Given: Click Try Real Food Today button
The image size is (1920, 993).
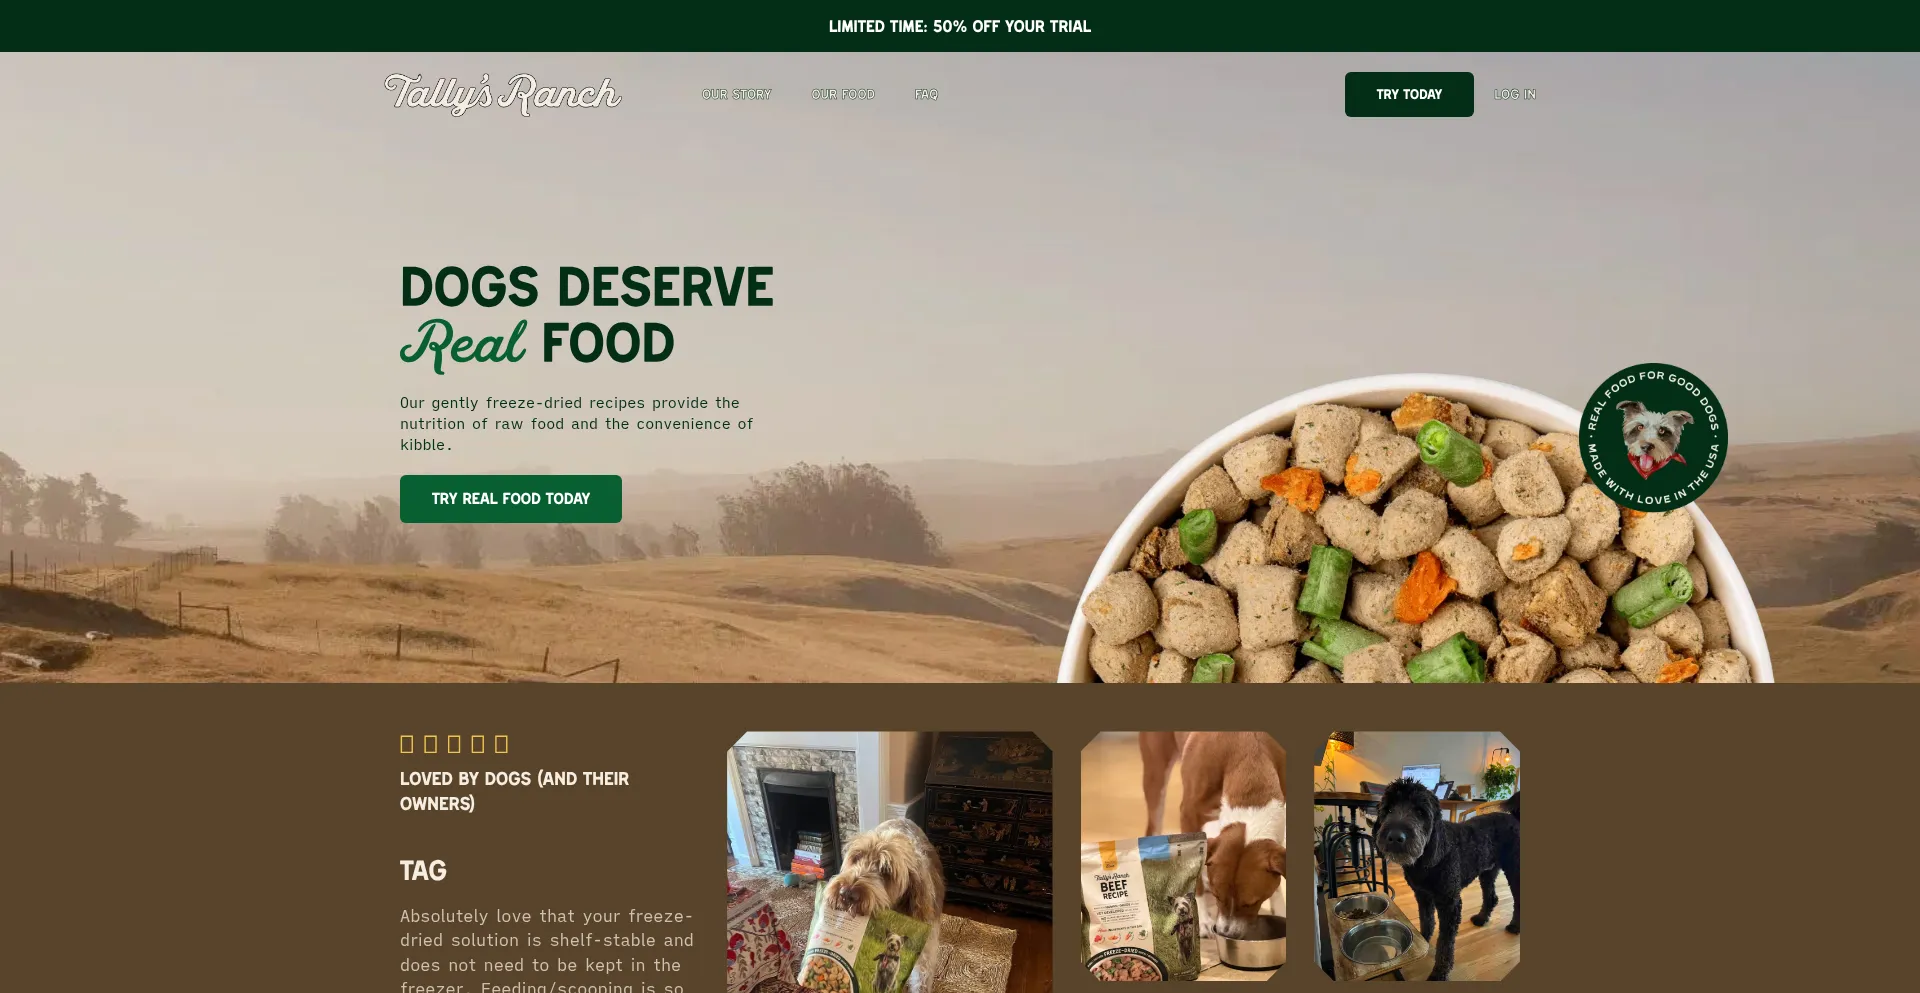Looking at the screenshot, I should 511,499.
